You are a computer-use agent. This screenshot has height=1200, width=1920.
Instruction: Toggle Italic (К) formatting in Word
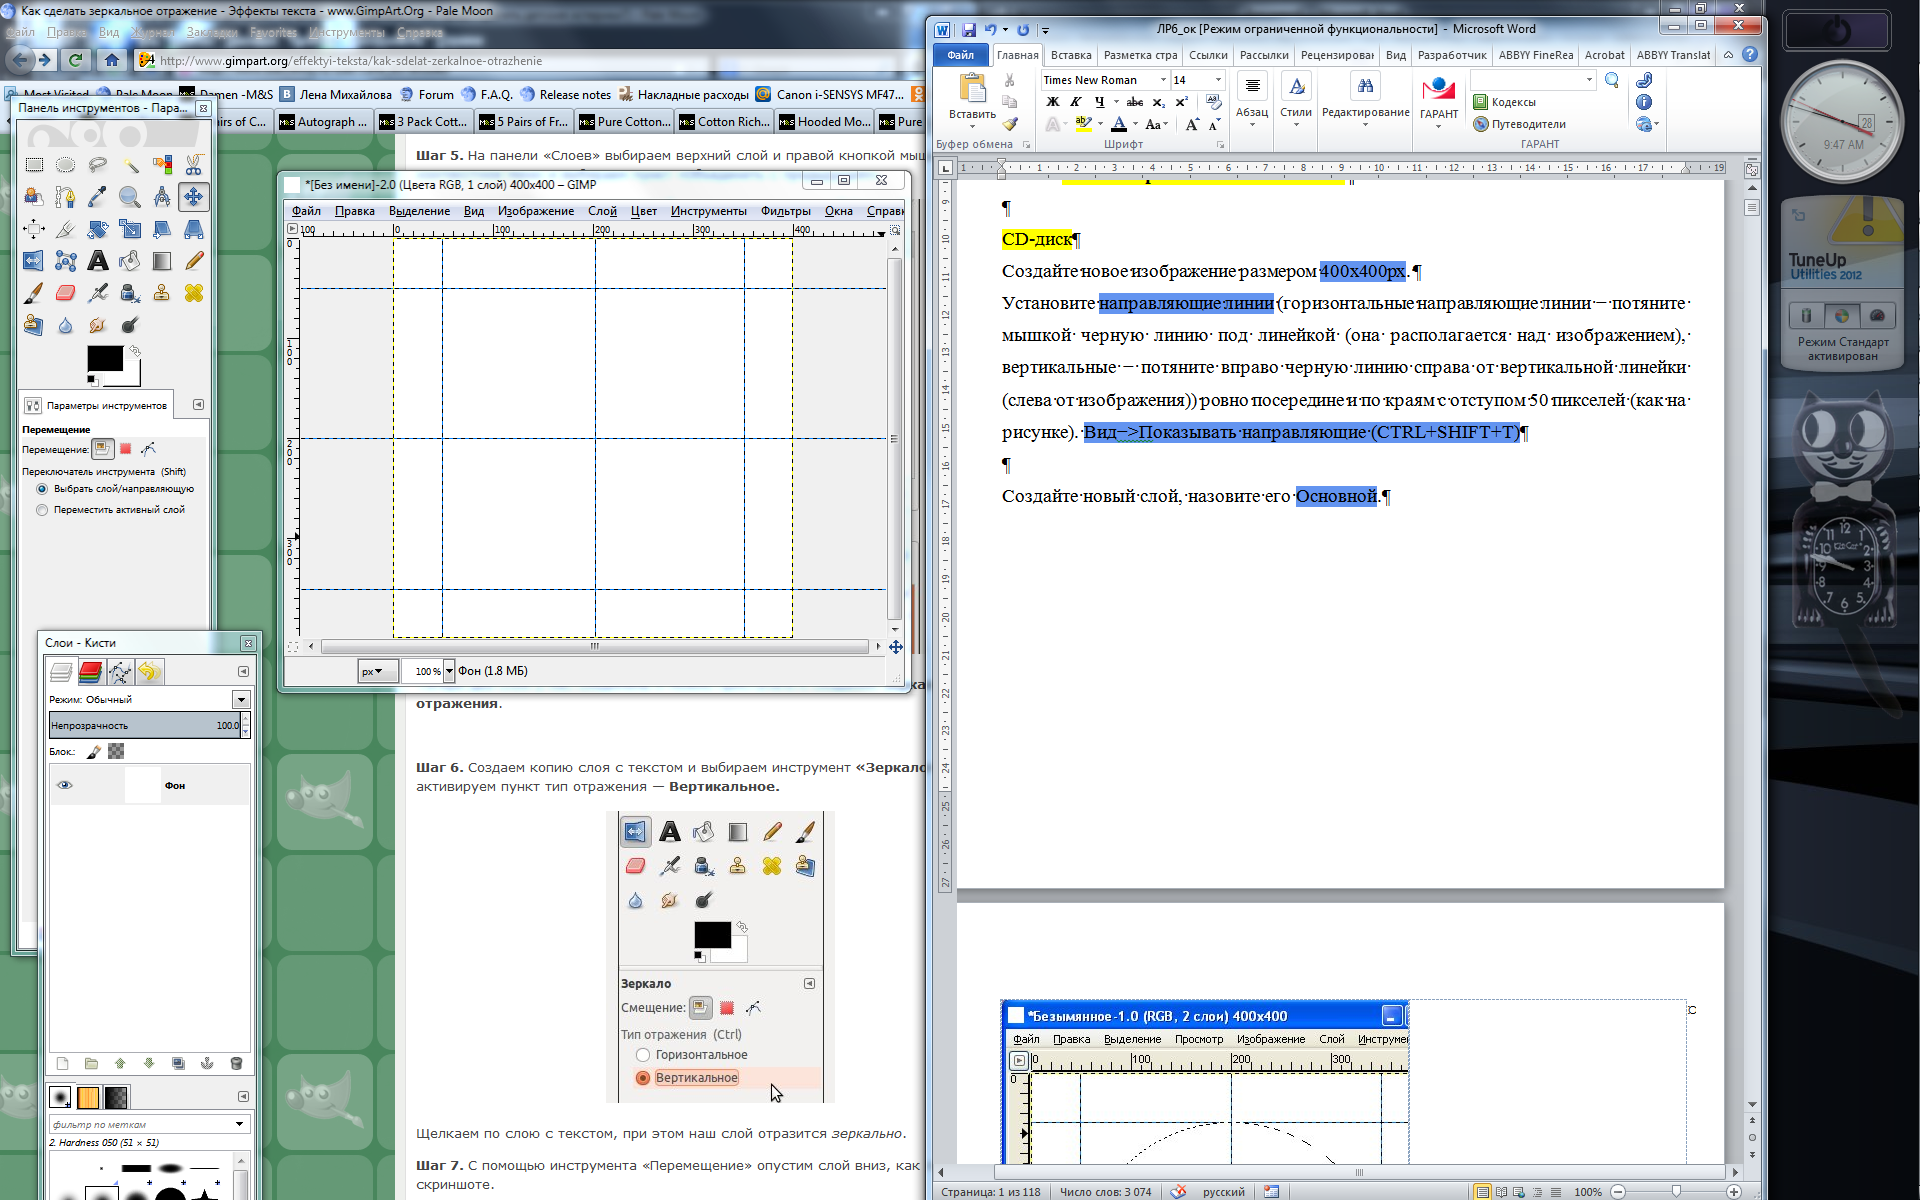1076,102
